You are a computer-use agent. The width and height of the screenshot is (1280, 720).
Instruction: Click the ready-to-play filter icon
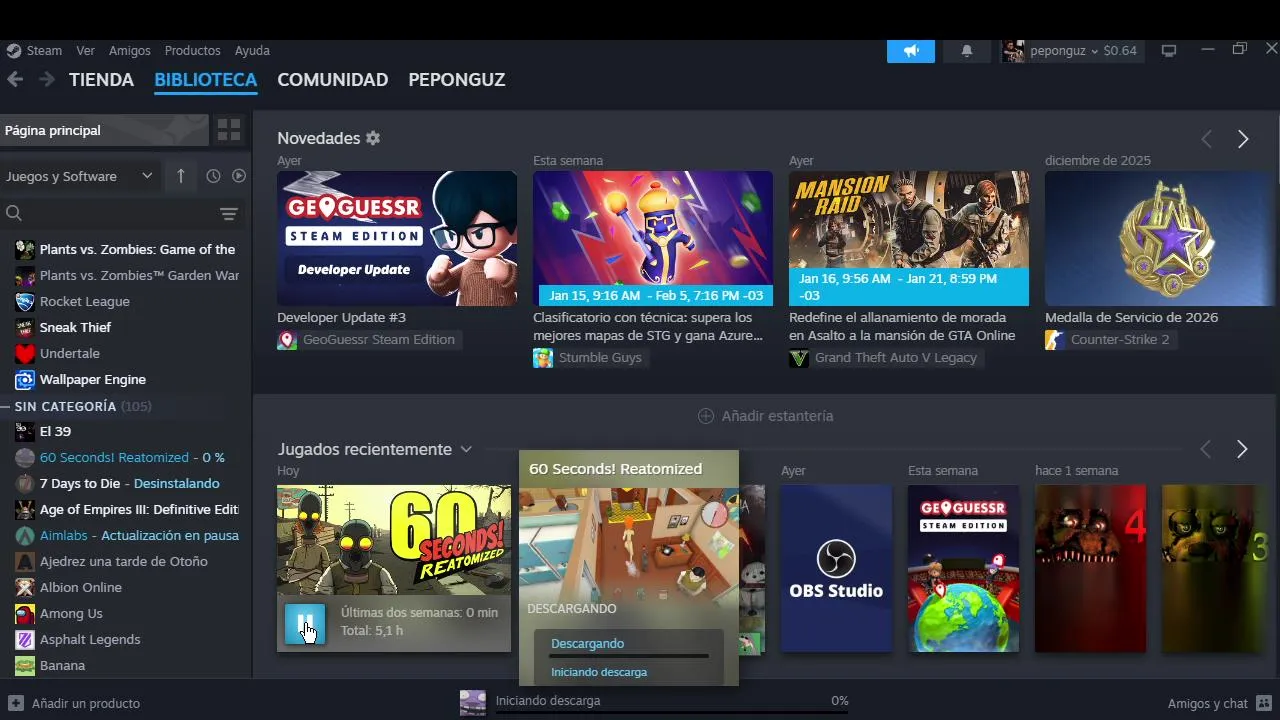coord(239,176)
